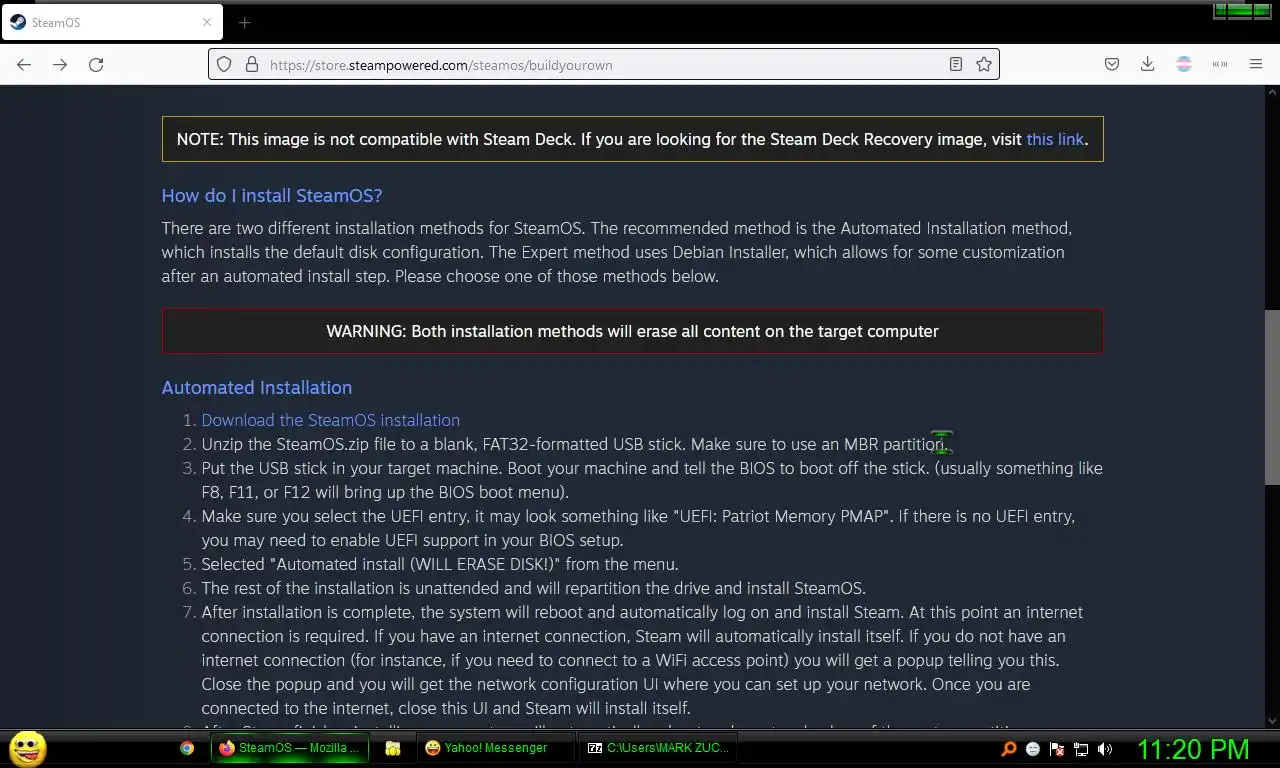Image resolution: width=1280 pixels, height=768 pixels.
Task: Switch to Yahoo! Messenger taskbar window
Action: (495, 748)
